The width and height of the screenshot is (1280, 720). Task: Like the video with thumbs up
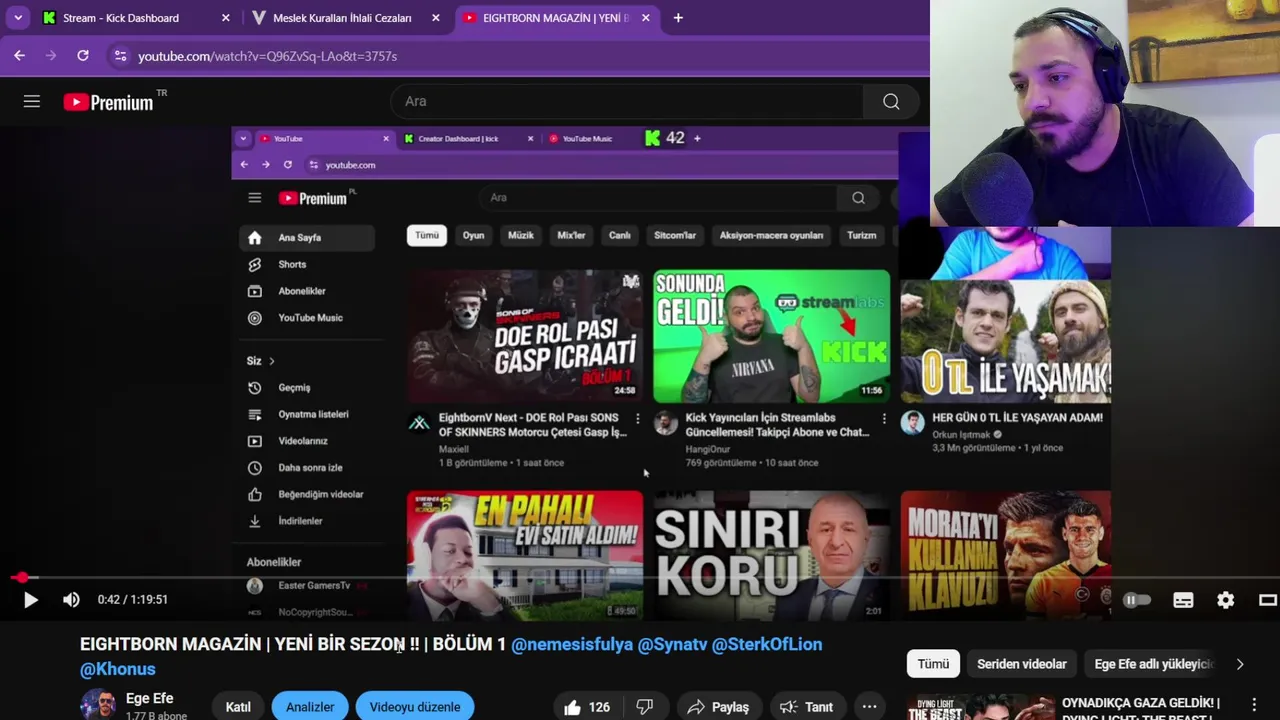pos(587,707)
